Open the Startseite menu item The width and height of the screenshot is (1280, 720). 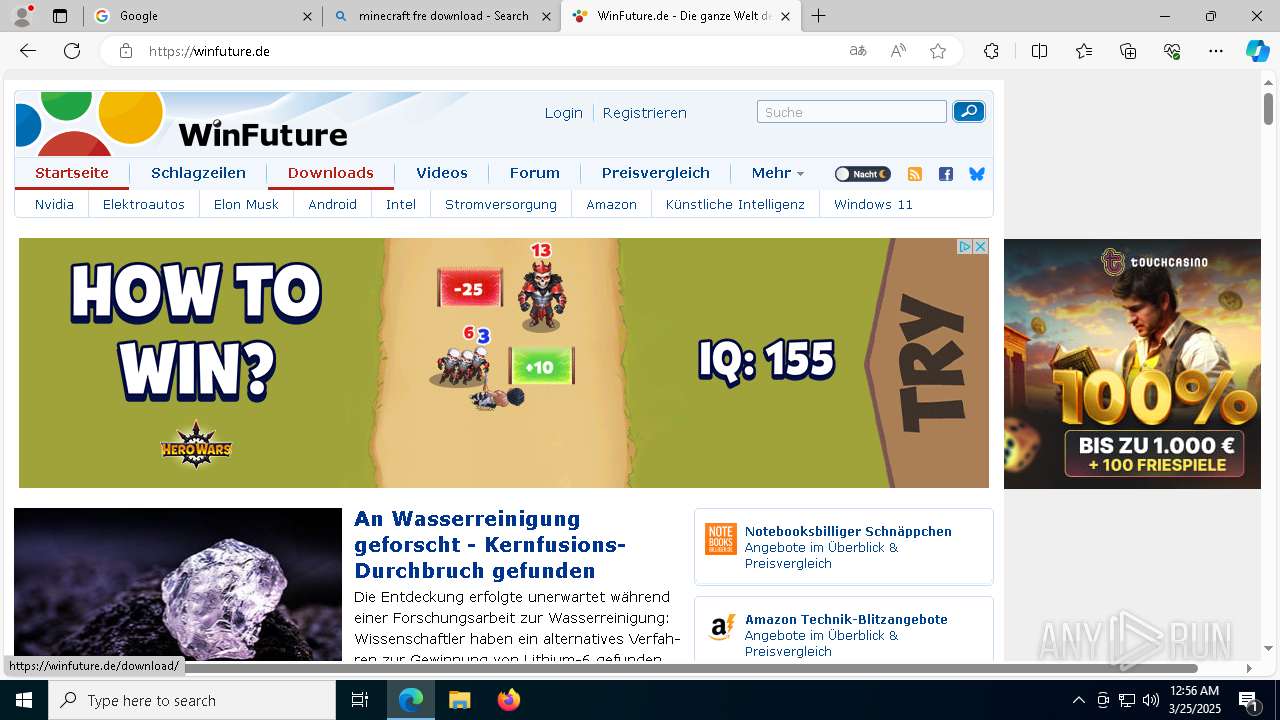(72, 173)
